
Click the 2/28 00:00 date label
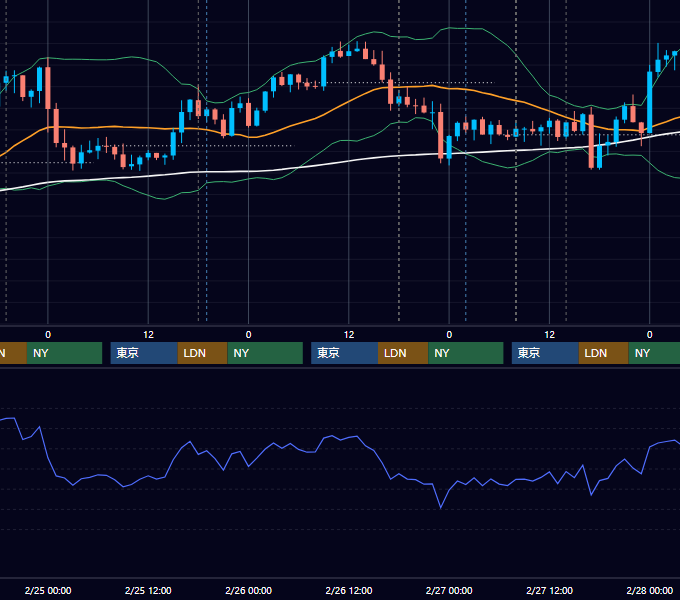click(650, 590)
